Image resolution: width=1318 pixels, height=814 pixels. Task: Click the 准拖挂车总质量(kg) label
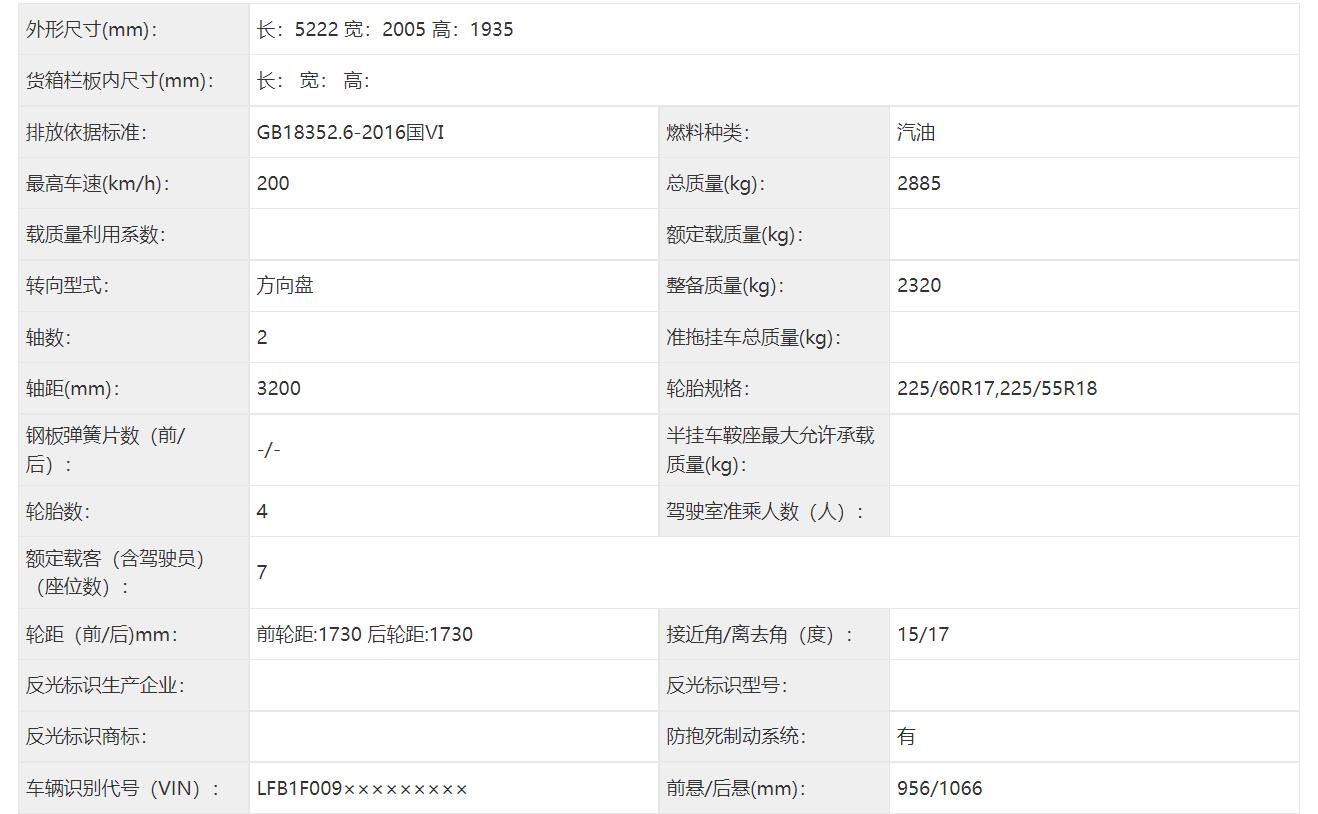coord(753,337)
